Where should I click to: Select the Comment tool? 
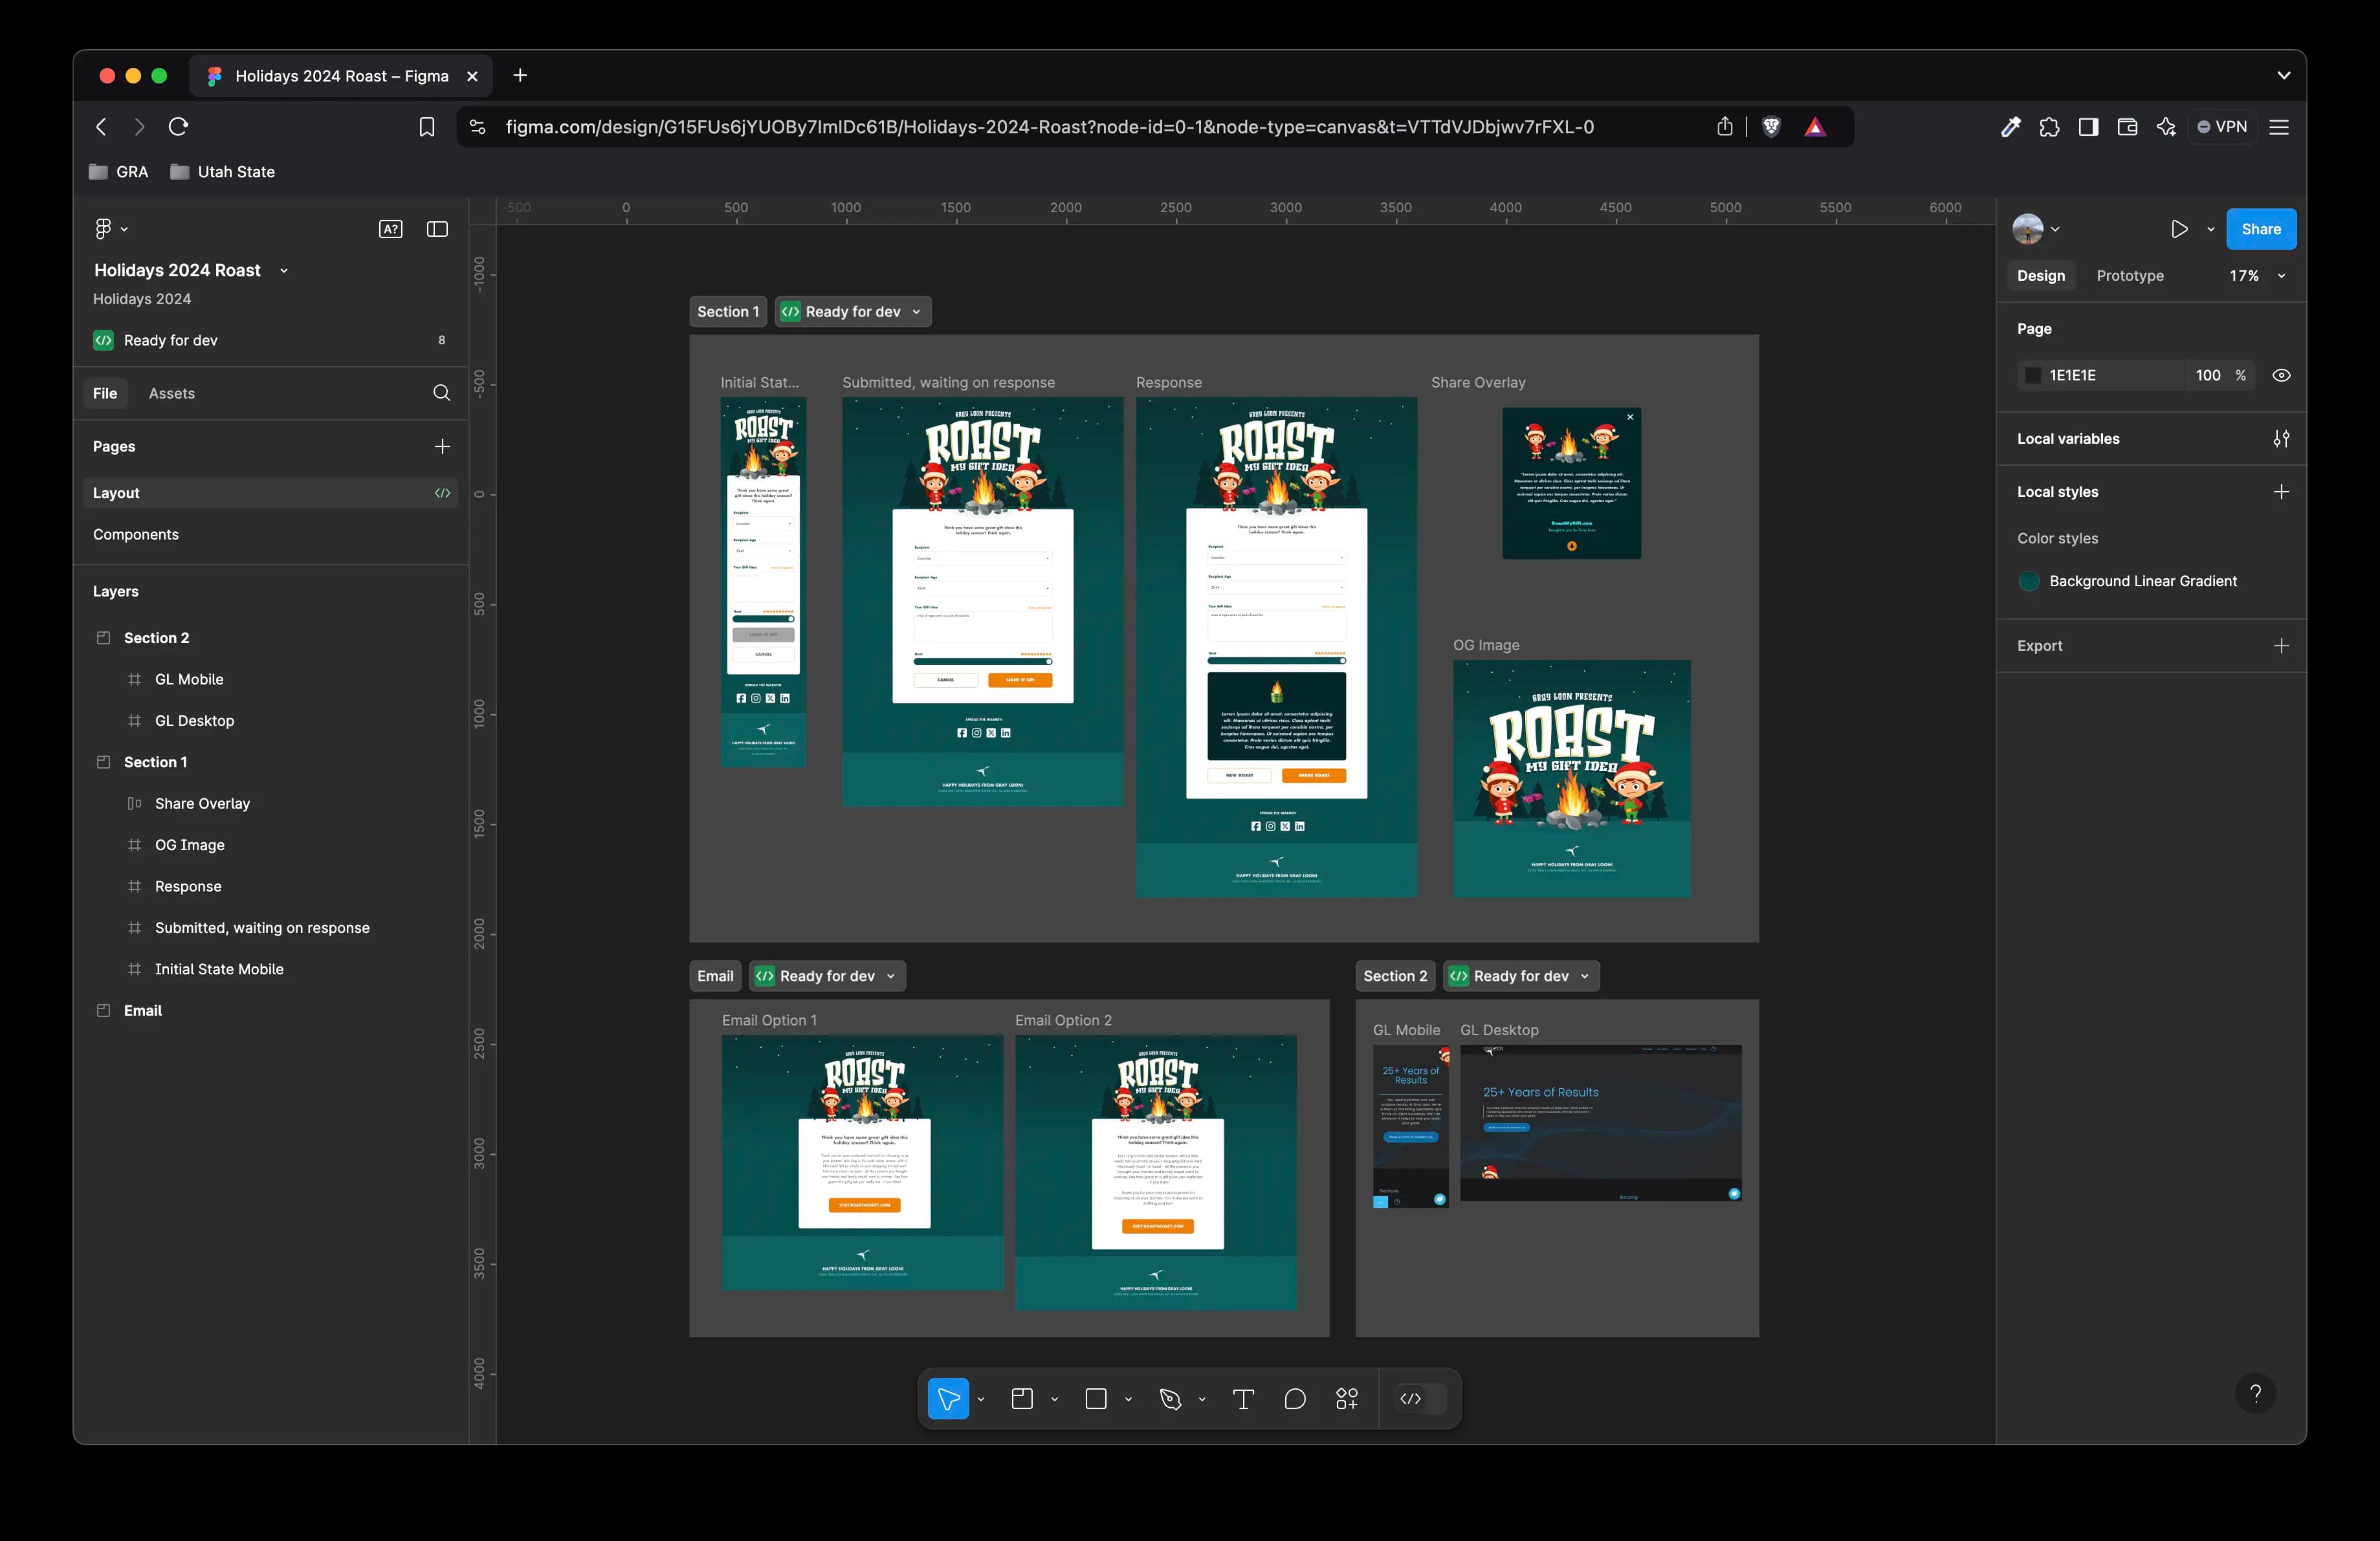click(1295, 1399)
